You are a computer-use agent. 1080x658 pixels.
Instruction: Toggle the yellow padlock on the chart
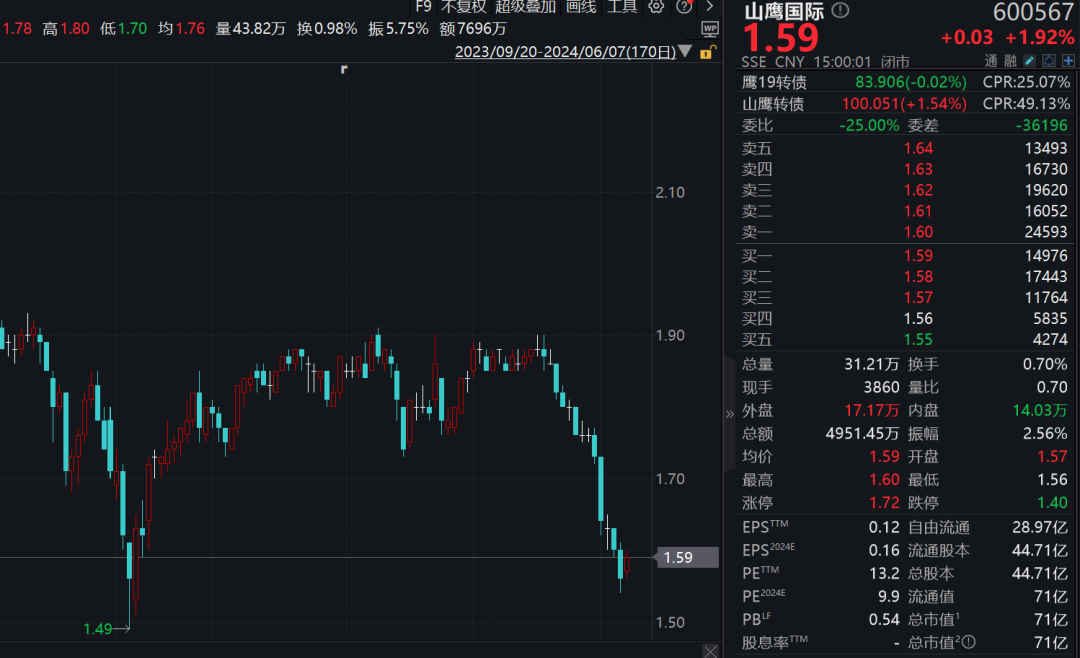point(706,51)
